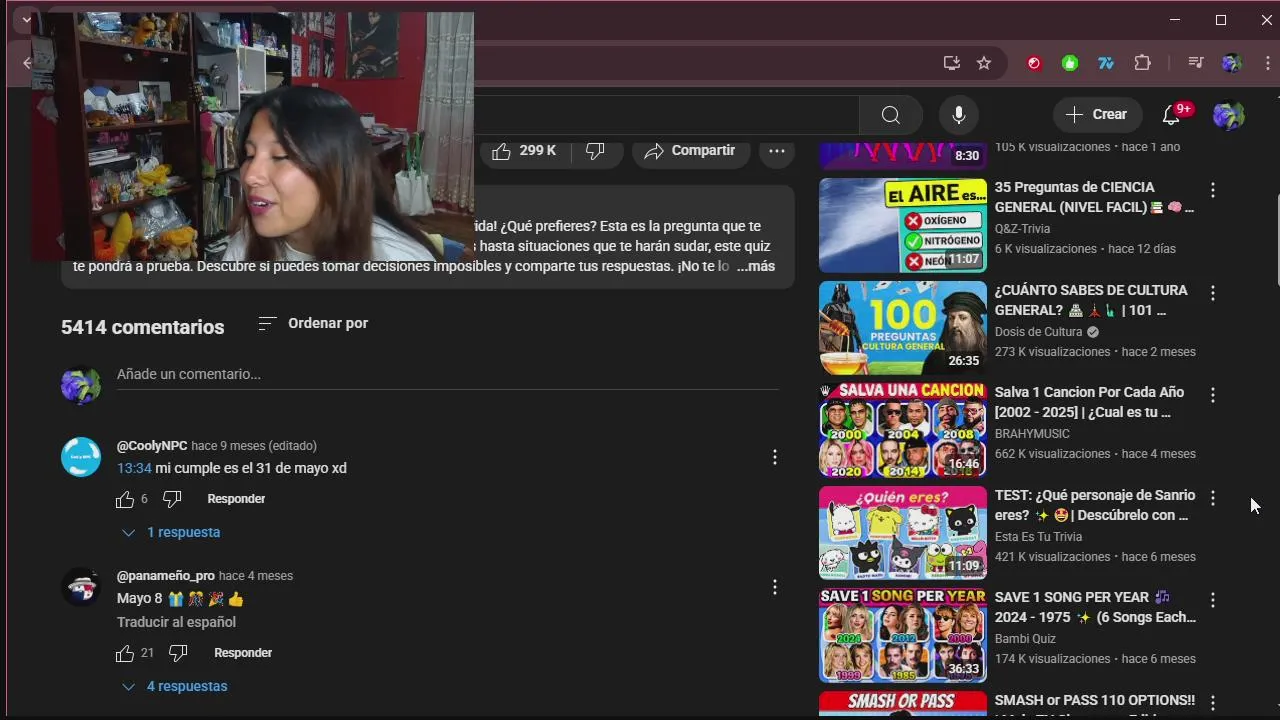Reply to the @panameño_pro comment
This screenshot has height=720, width=1280.
click(243, 653)
